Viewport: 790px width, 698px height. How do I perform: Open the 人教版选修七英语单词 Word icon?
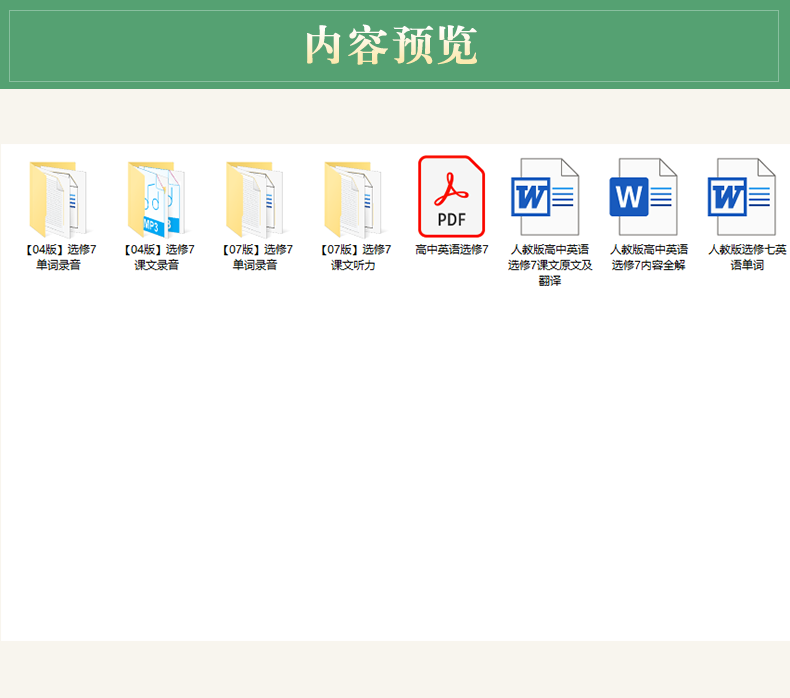[x=742, y=197]
